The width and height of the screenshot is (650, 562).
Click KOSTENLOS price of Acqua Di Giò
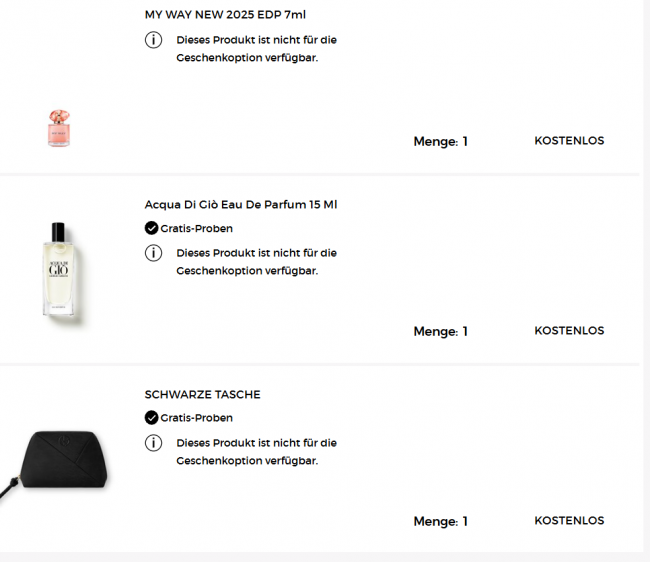569,331
